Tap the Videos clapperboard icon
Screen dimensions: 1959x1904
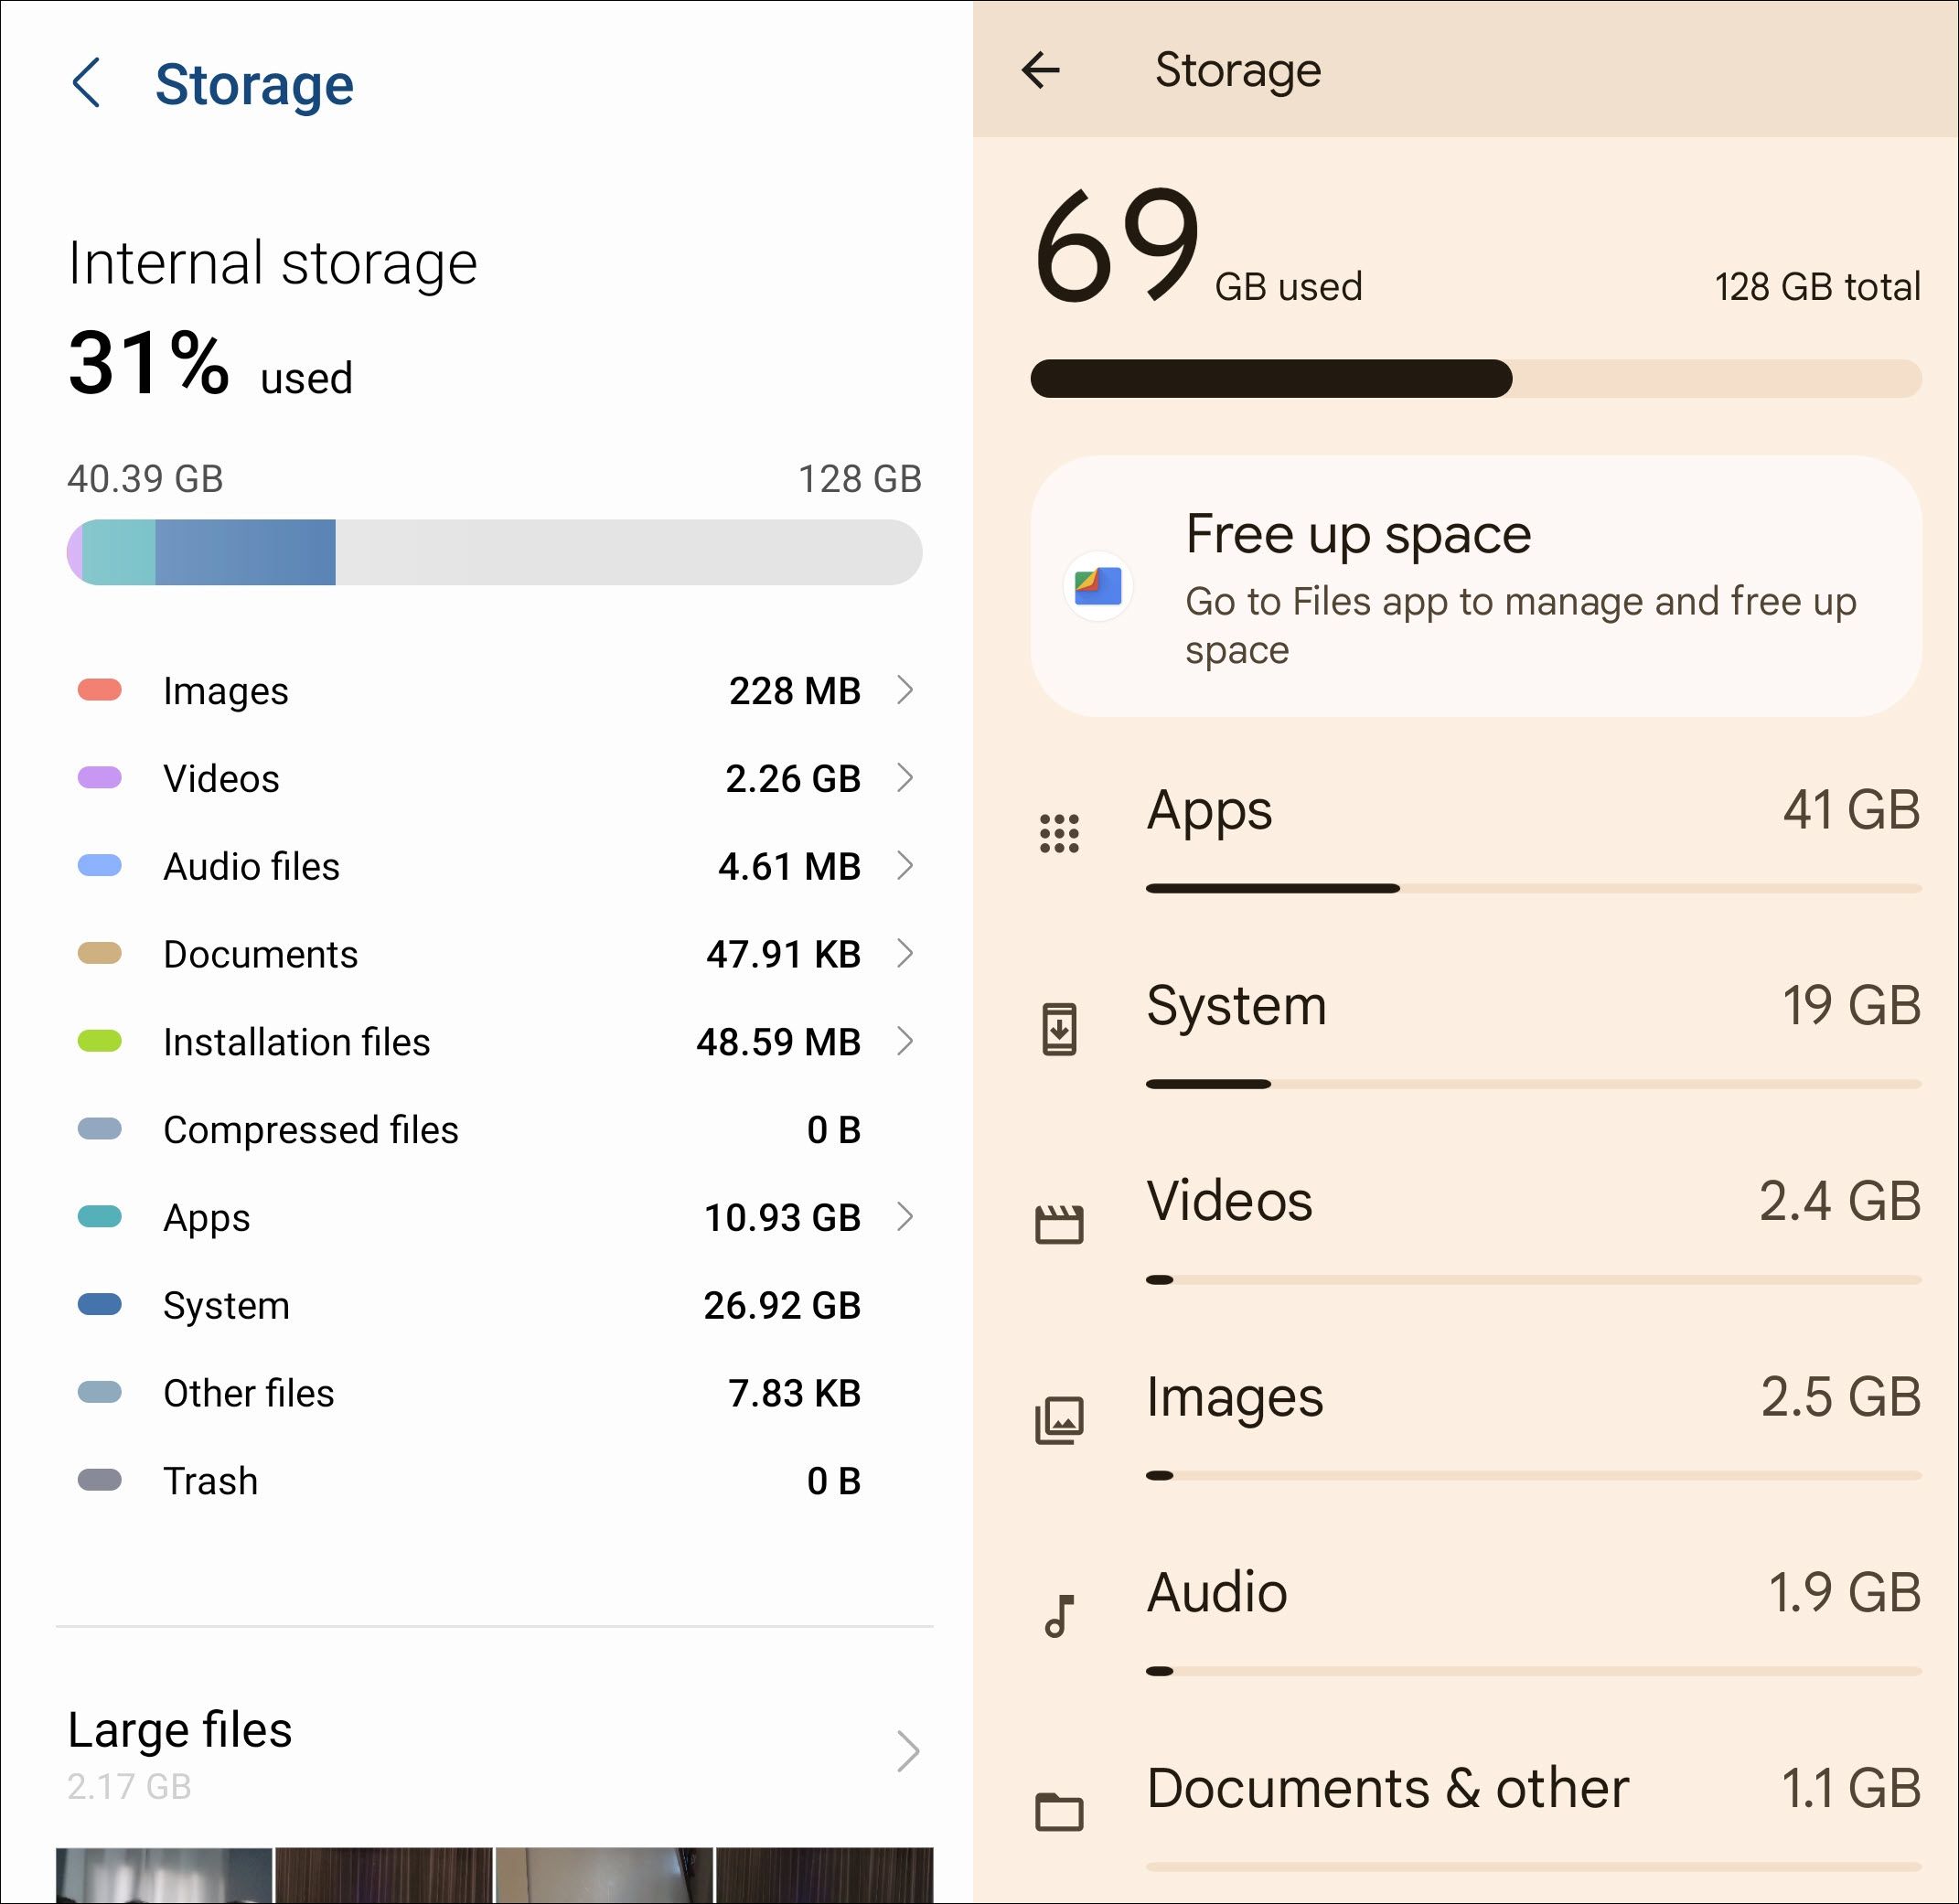coord(1059,1224)
